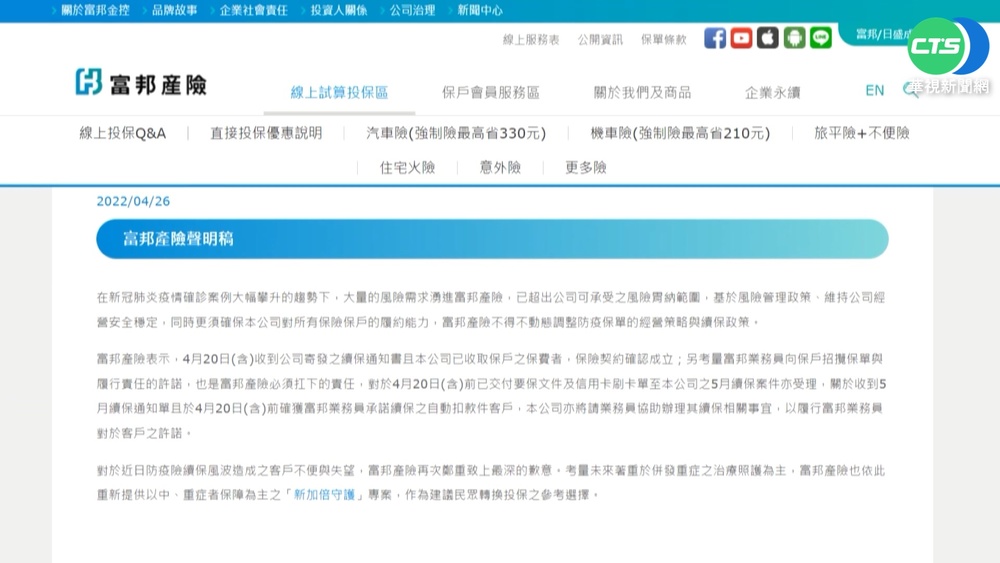Open 線上投保Q&A submenu item
Viewport: 1000px width, 563px height.
[x=122, y=133]
